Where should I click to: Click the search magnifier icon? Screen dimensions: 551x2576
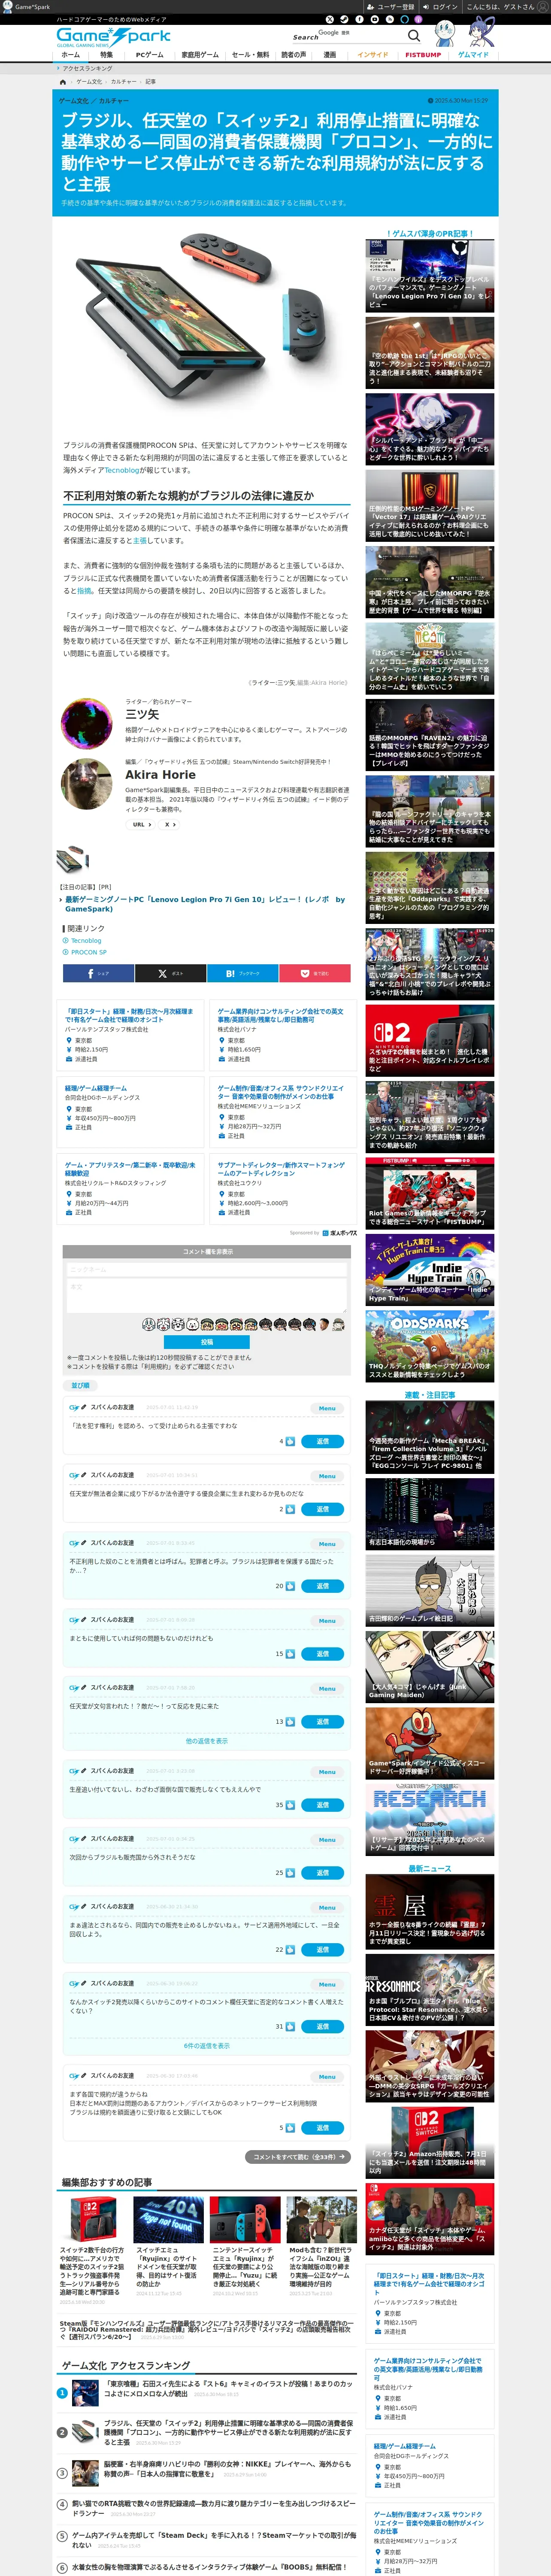pyautogui.click(x=414, y=35)
